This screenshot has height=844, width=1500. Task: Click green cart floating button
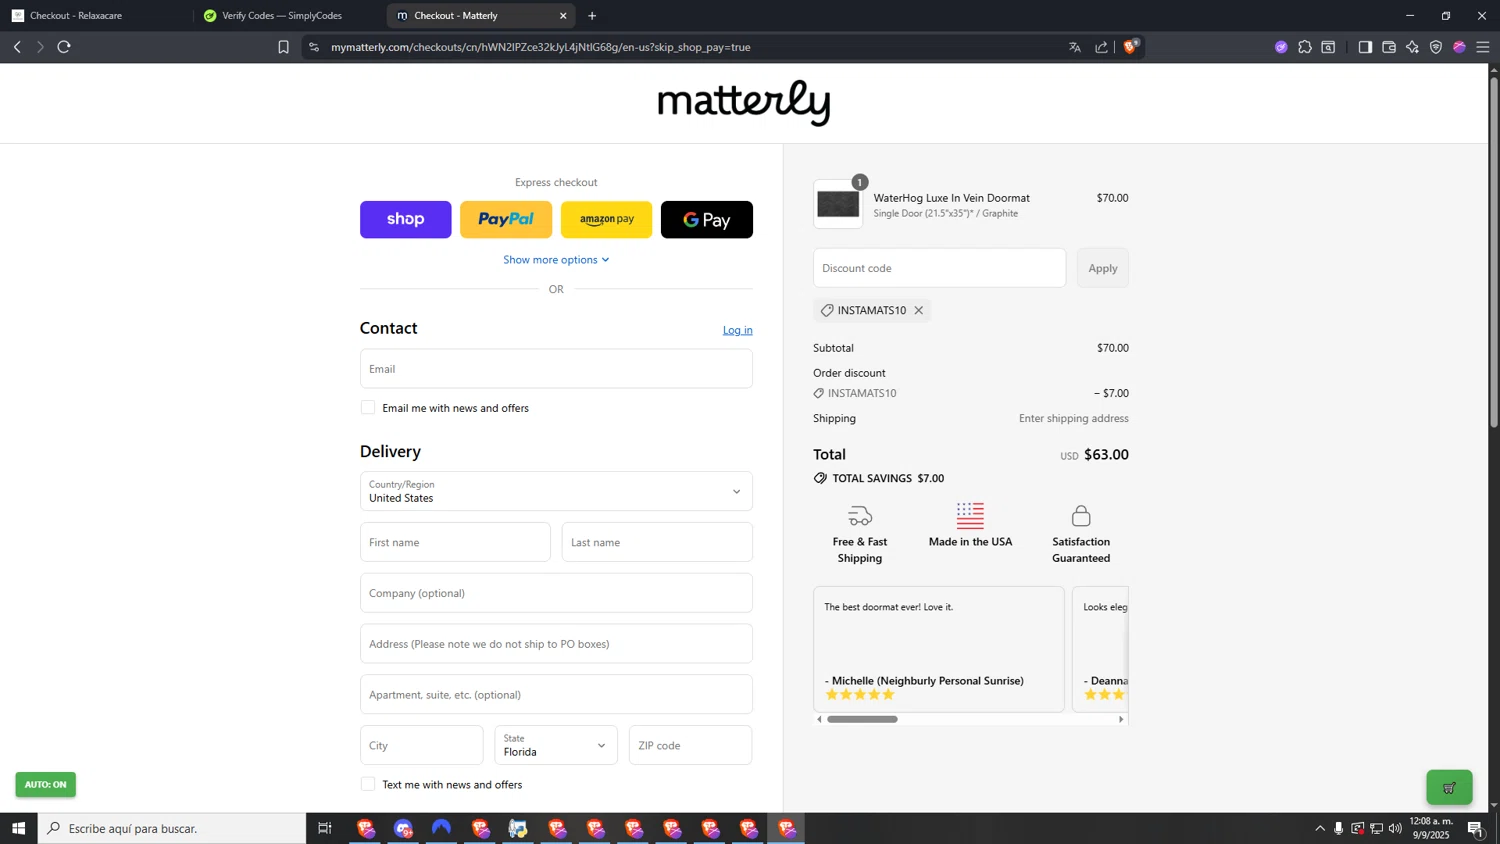pos(1449,787)
